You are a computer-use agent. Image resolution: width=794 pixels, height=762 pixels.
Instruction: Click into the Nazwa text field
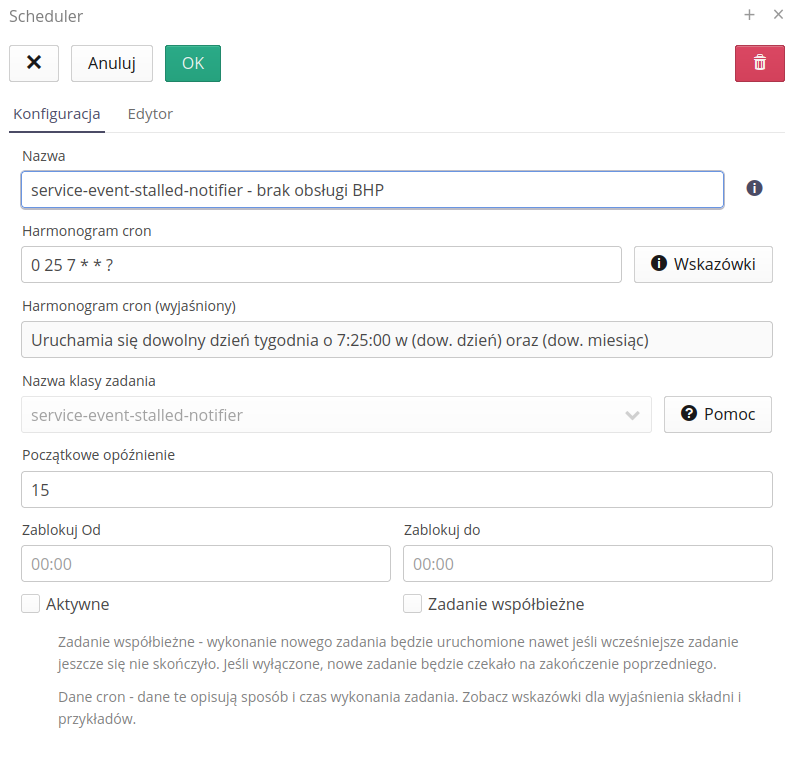(x=371, y=189)
